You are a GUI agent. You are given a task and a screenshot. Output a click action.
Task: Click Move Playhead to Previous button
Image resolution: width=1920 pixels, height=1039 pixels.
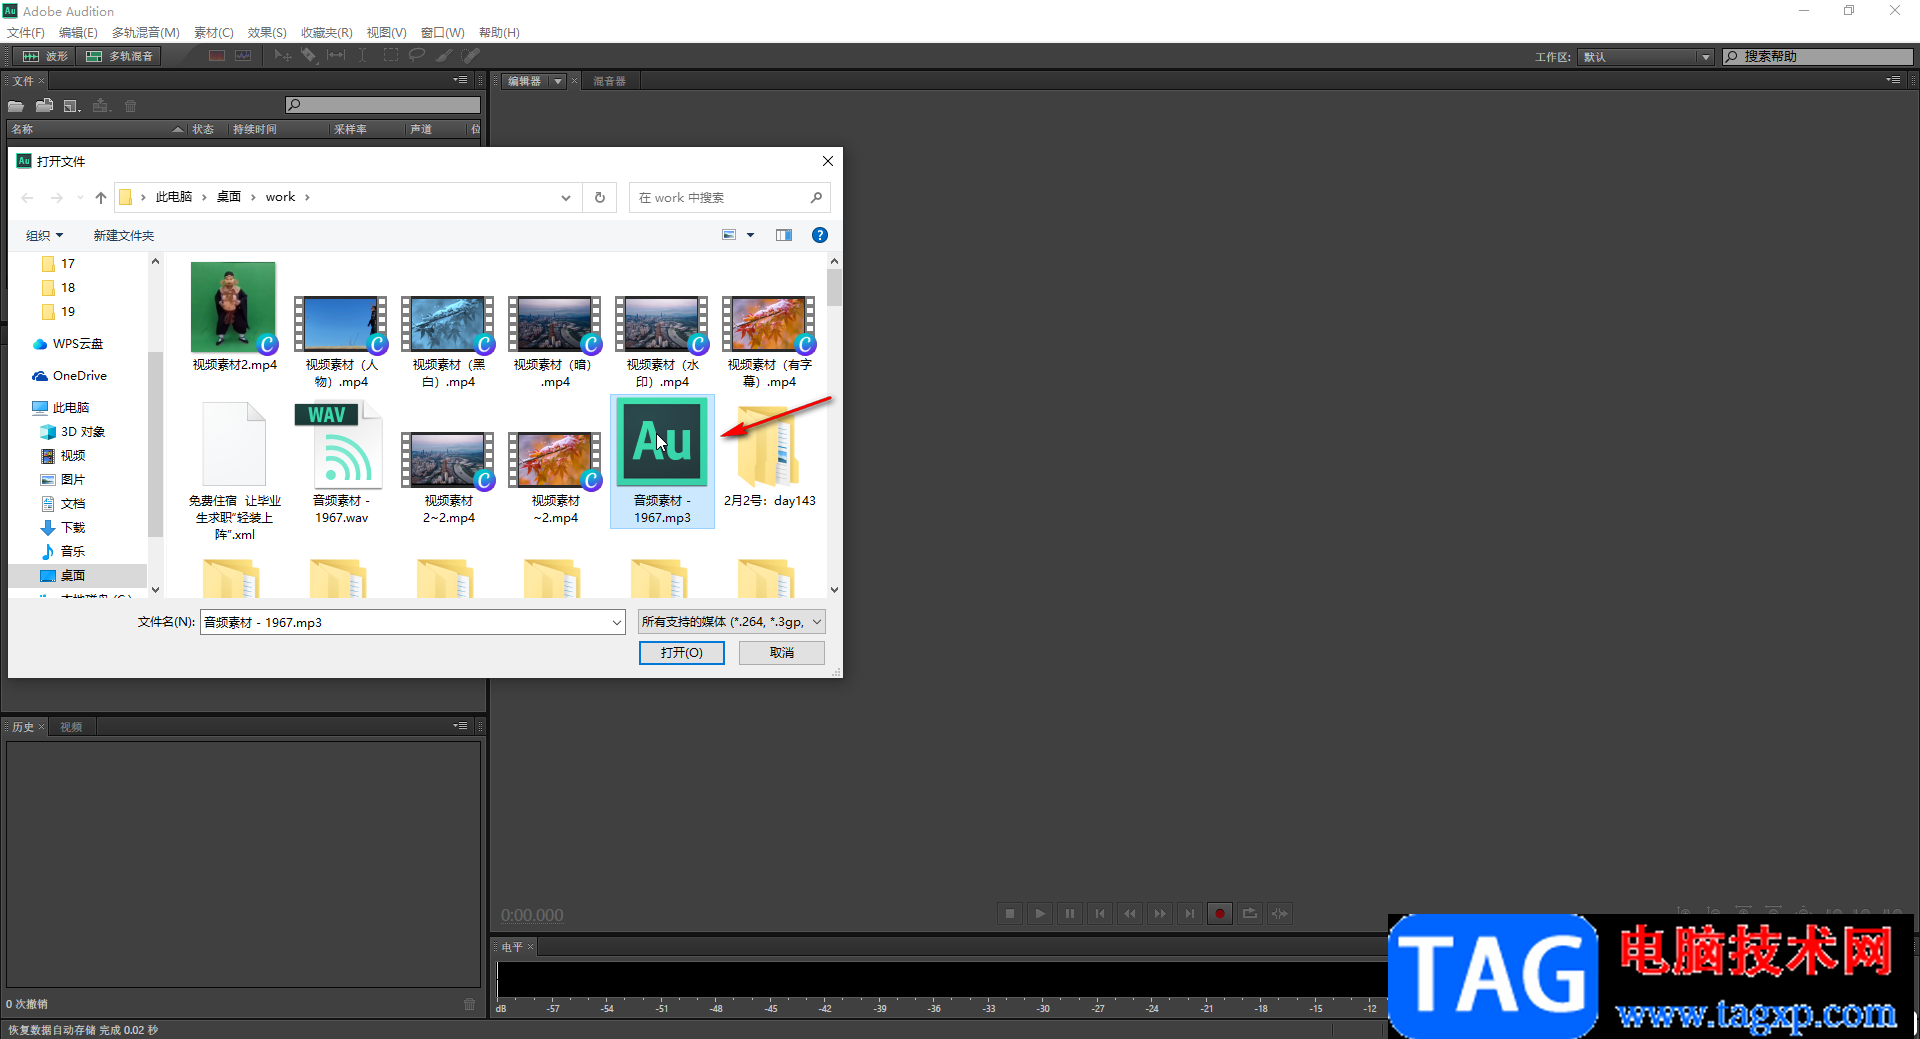point(1100,913)
